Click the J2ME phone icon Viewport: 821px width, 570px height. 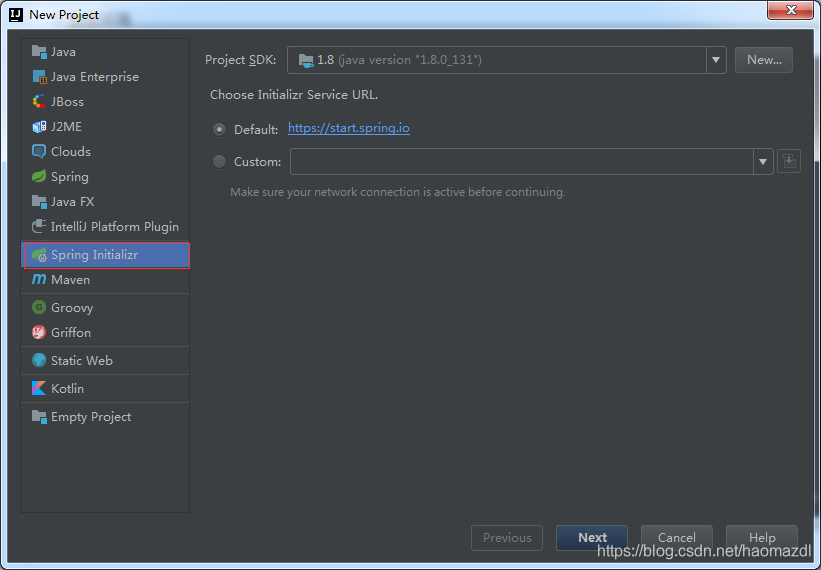pyautogui.click(x=39, y=127)
